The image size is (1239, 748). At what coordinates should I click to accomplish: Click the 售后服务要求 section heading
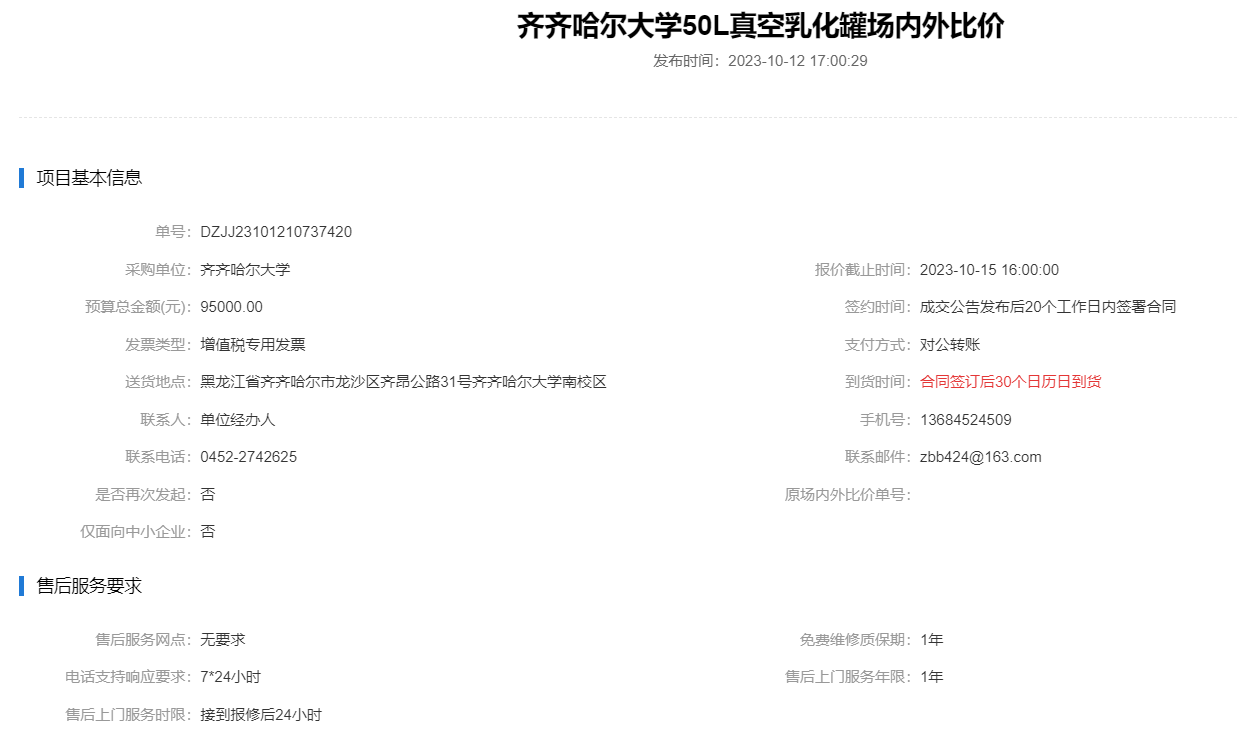pos(89,586)
